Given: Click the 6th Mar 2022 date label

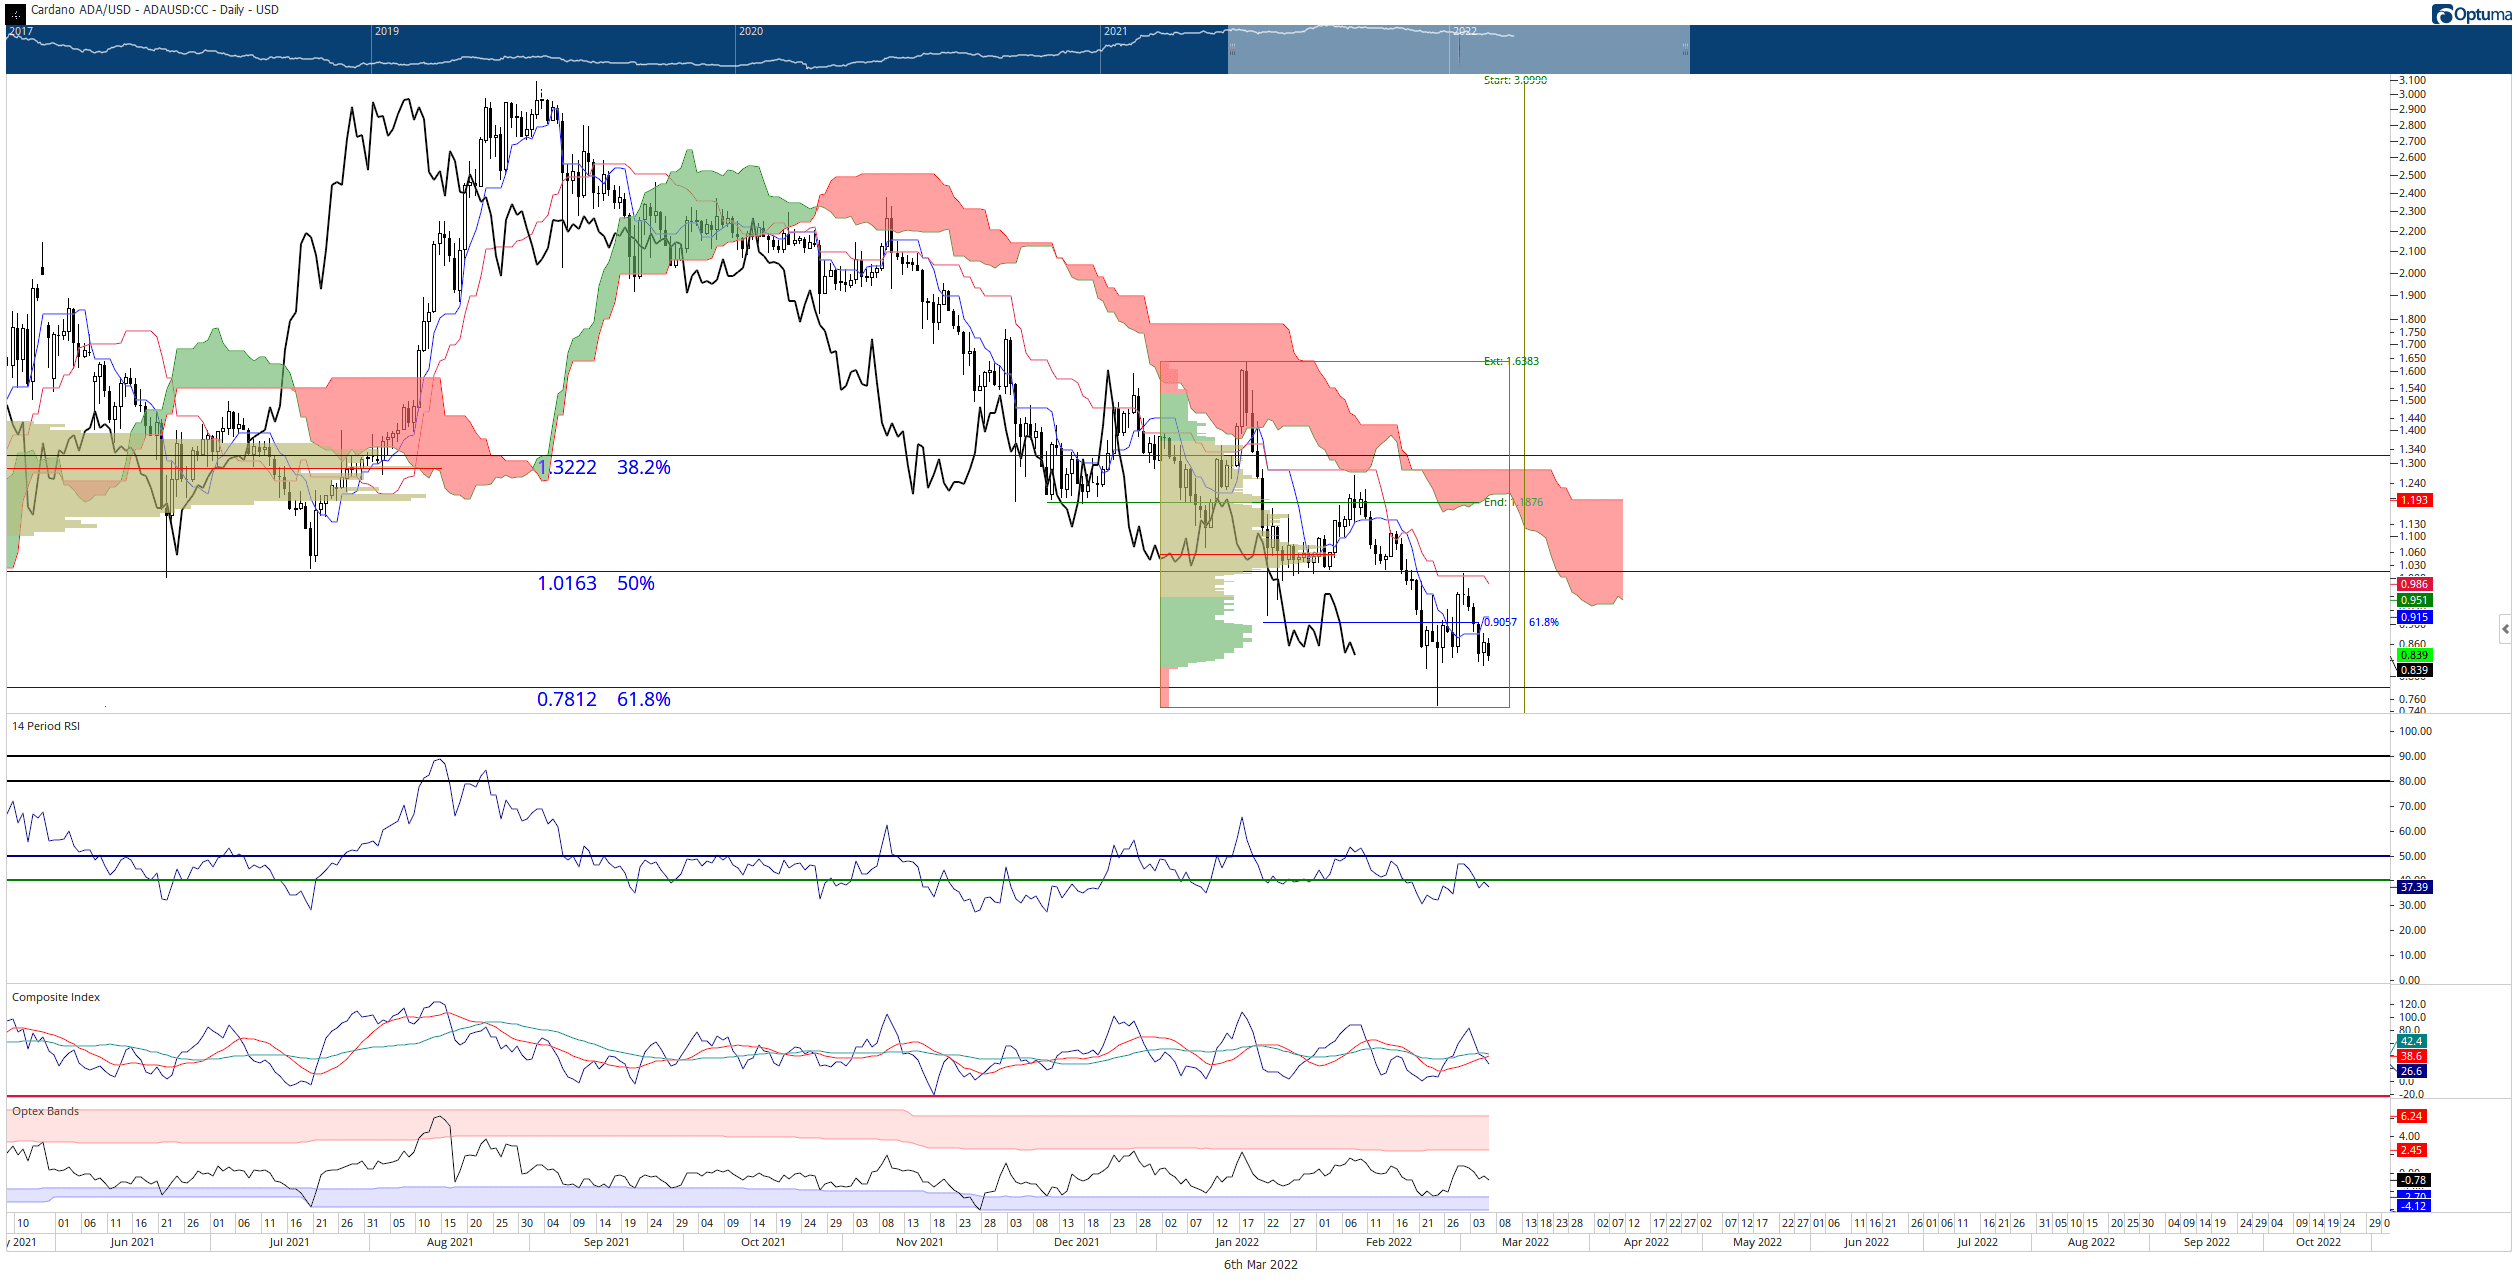Looking at the screenshot, I should [x=1260, y=1265].
